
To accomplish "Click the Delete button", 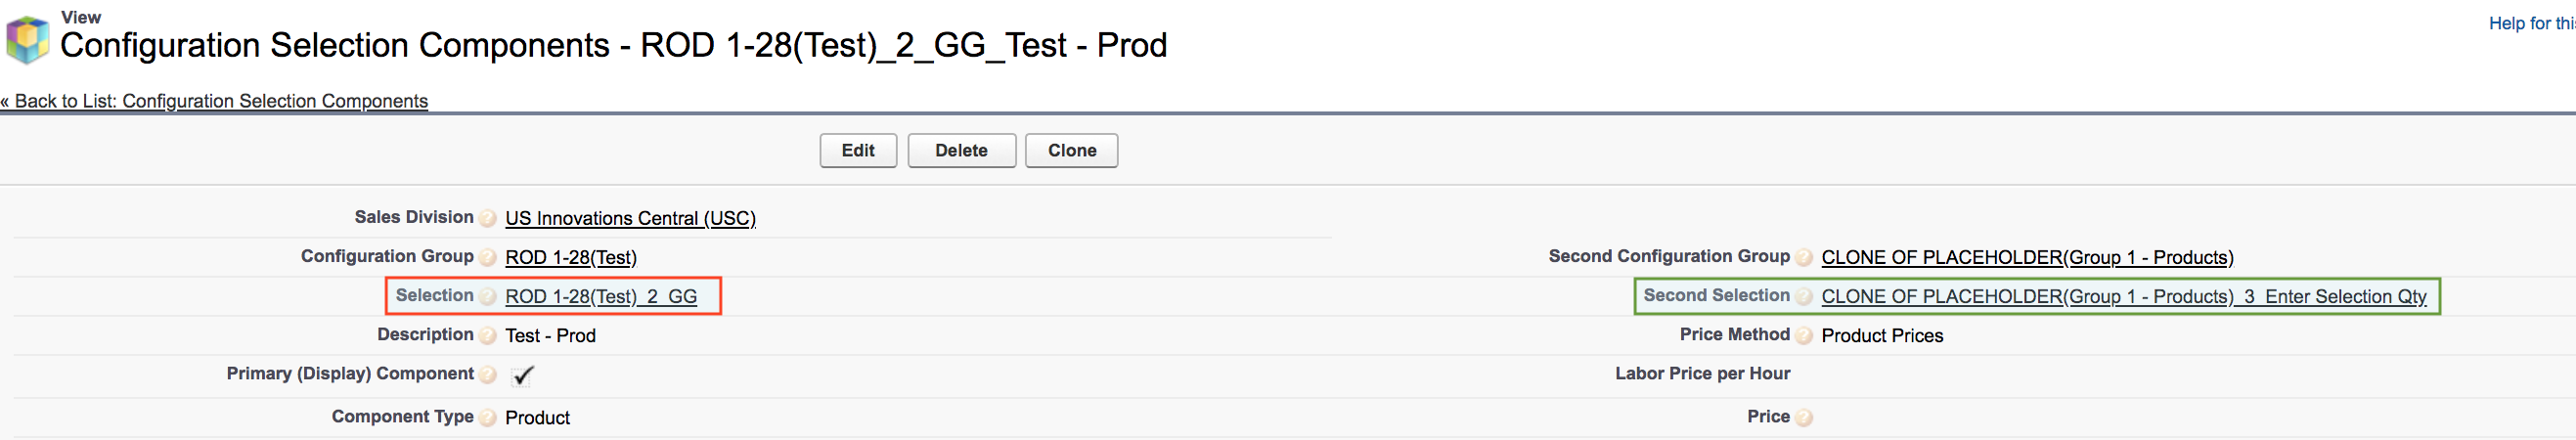I will 961,150.
